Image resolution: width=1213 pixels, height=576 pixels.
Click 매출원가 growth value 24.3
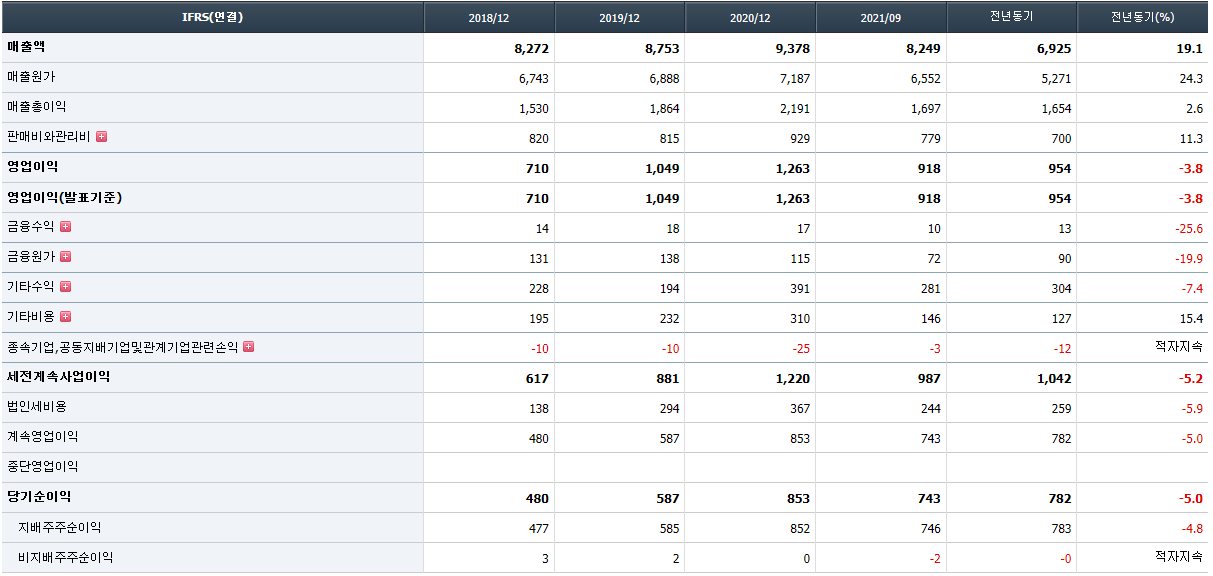(x=1190, y=78)
